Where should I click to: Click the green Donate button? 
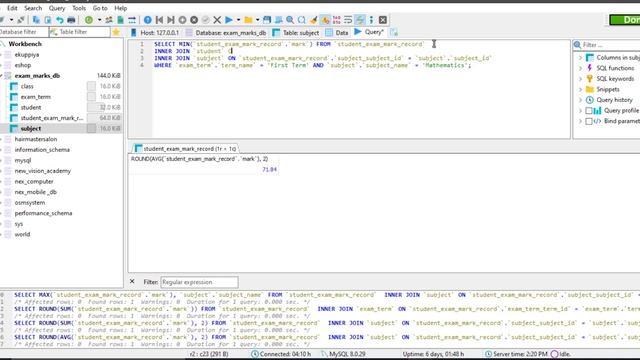coord(624,20)
